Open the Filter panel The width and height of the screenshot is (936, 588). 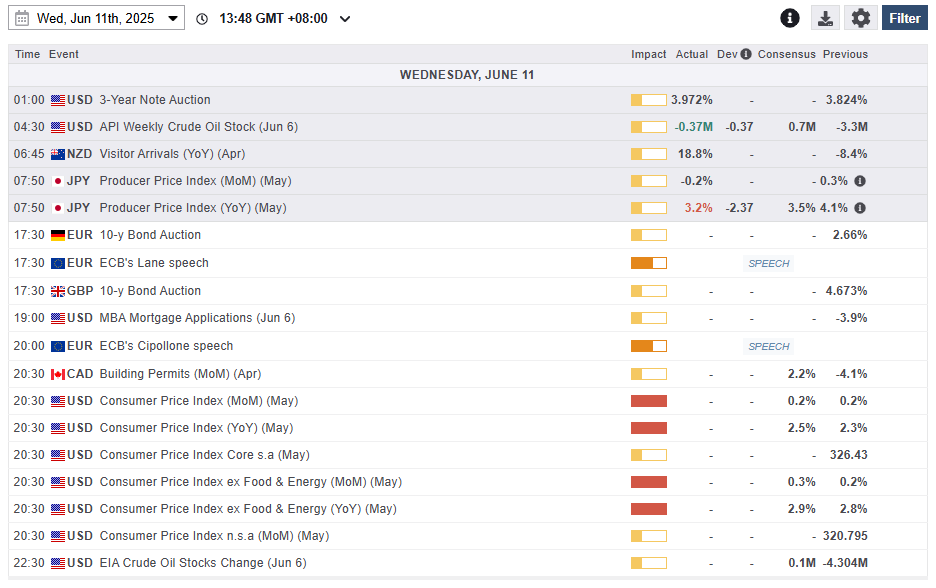904,18
